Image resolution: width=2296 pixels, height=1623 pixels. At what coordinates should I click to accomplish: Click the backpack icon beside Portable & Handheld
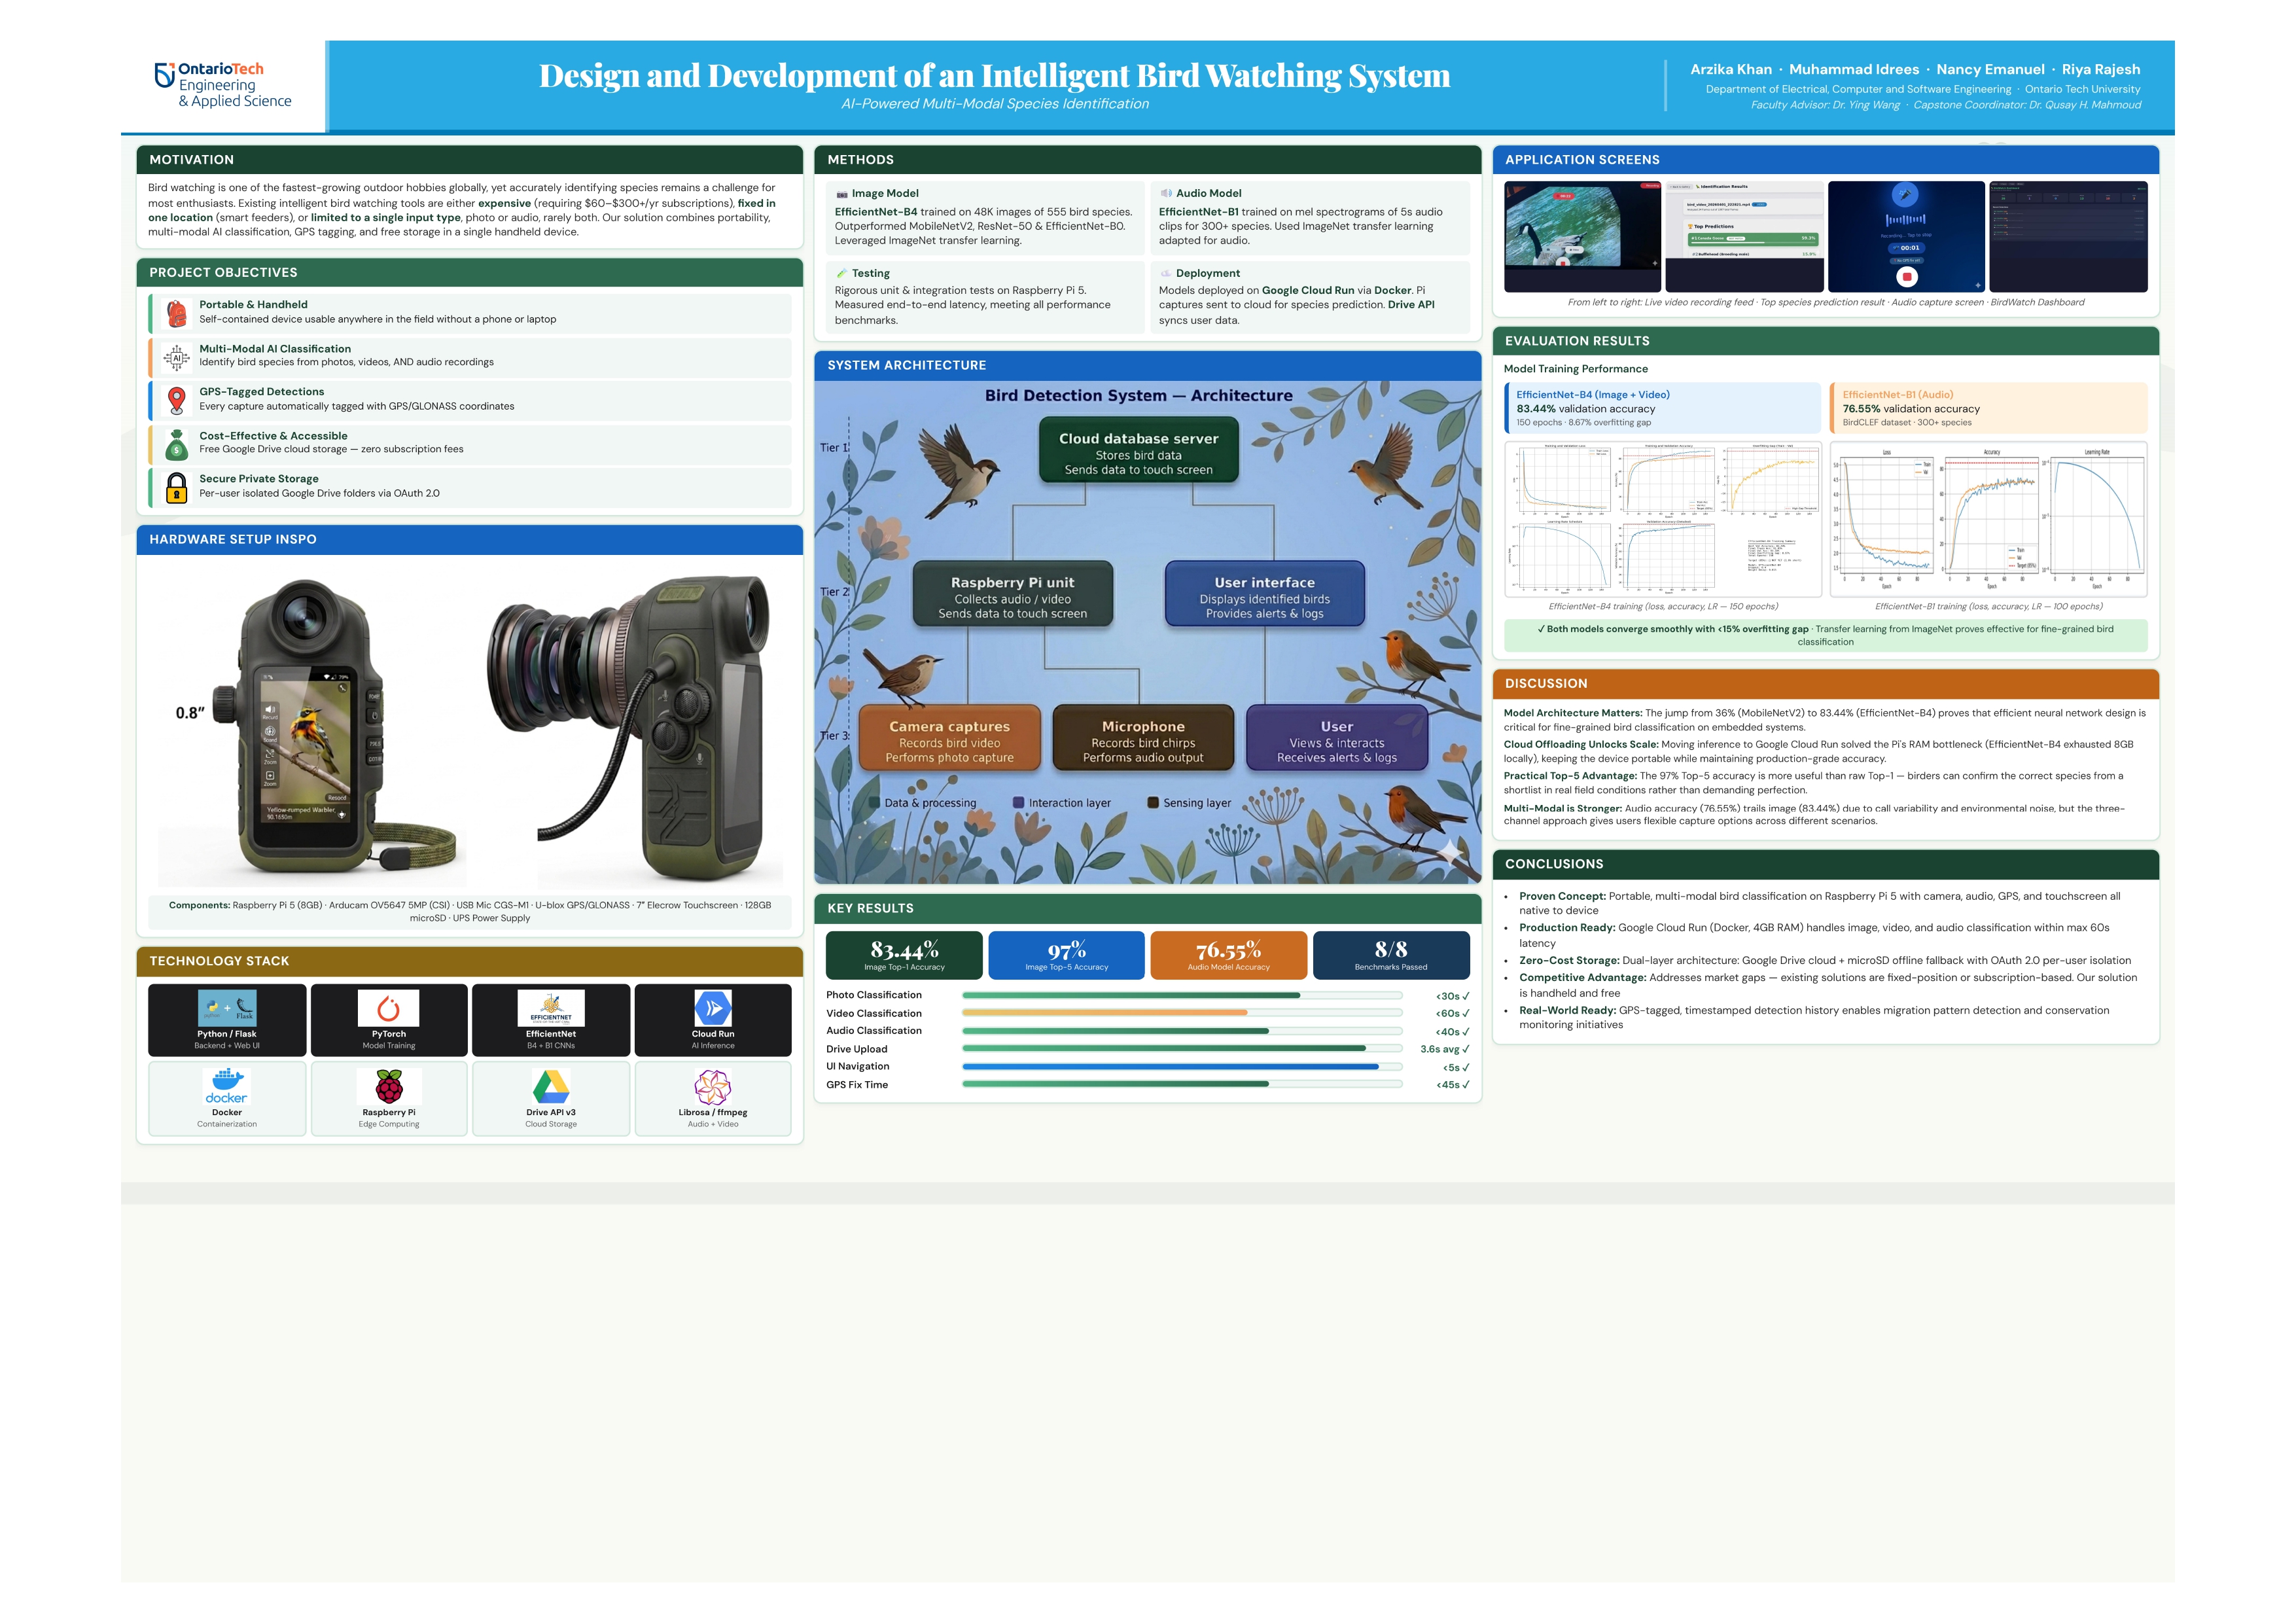176,313
